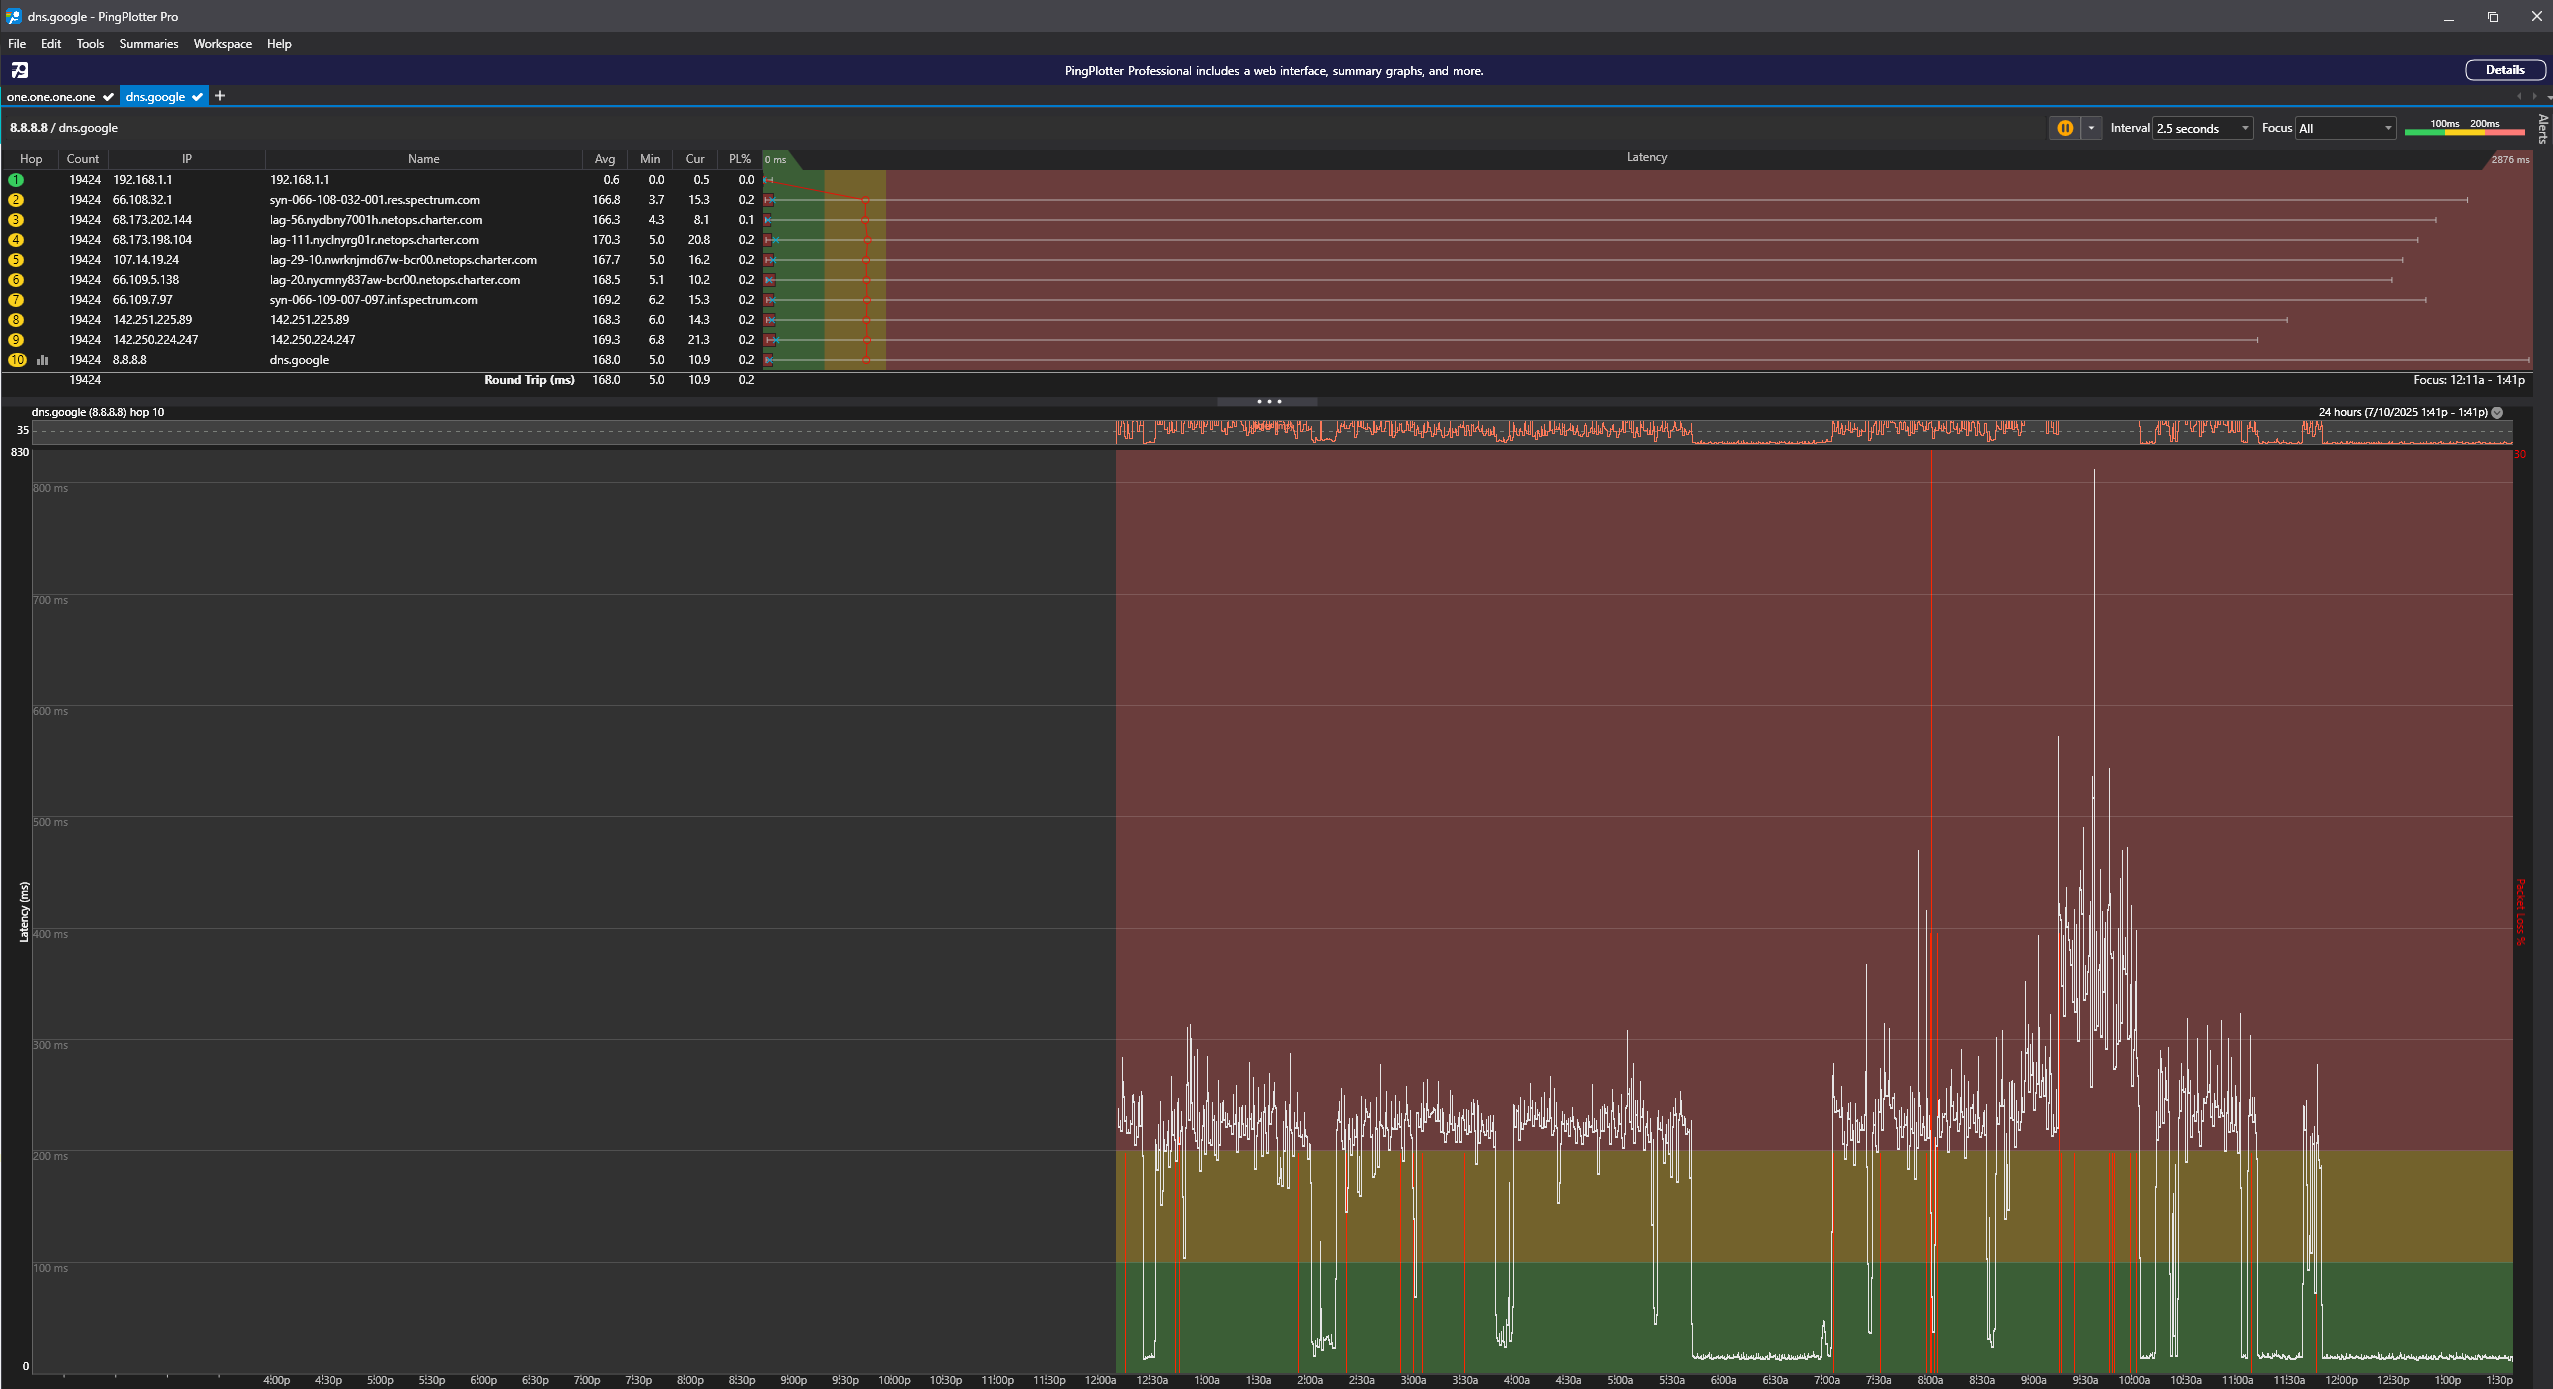This screenshot has height=1389, width=2553.
Task: Click the yellow hop 10 indicator
Action: 17,360
